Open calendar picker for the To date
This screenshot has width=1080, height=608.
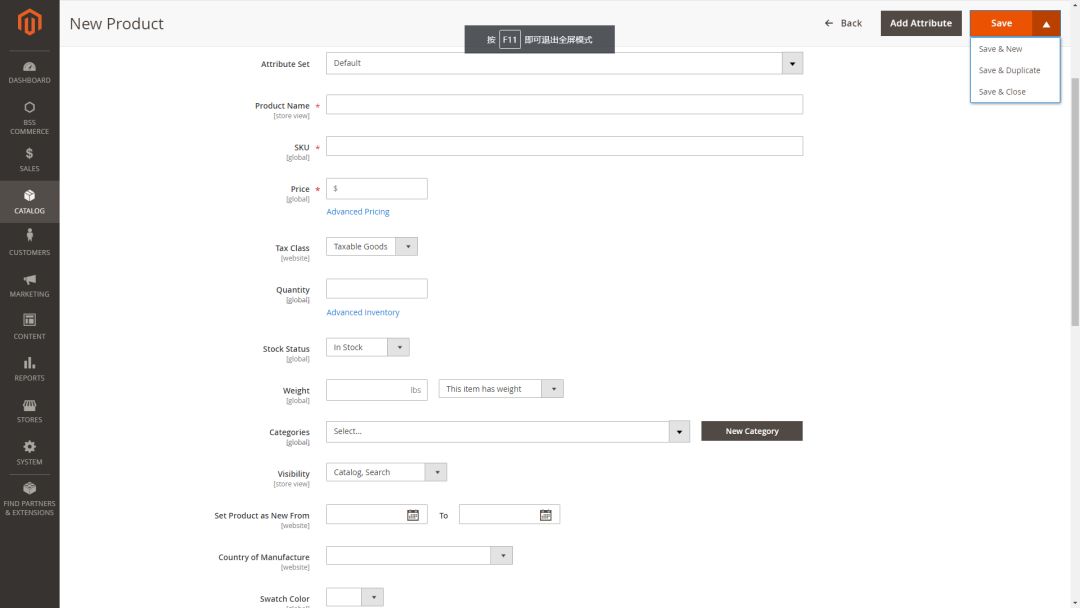pos(546,515)
